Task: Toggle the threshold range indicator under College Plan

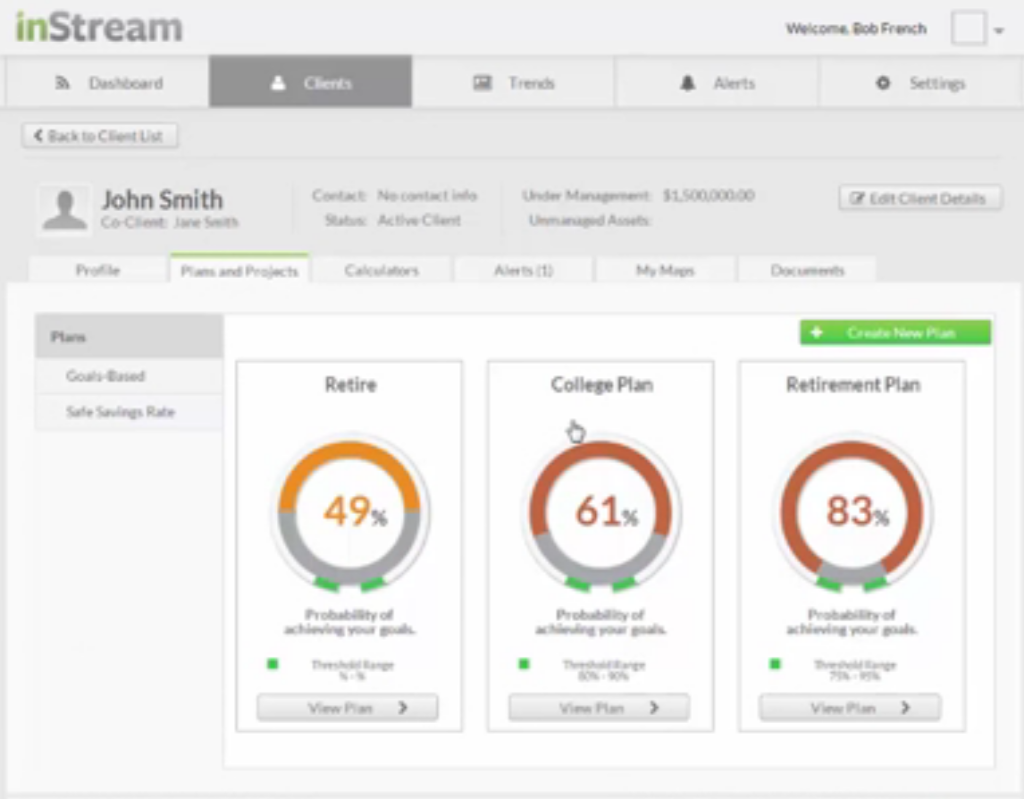Action: [x=523, y=663]
